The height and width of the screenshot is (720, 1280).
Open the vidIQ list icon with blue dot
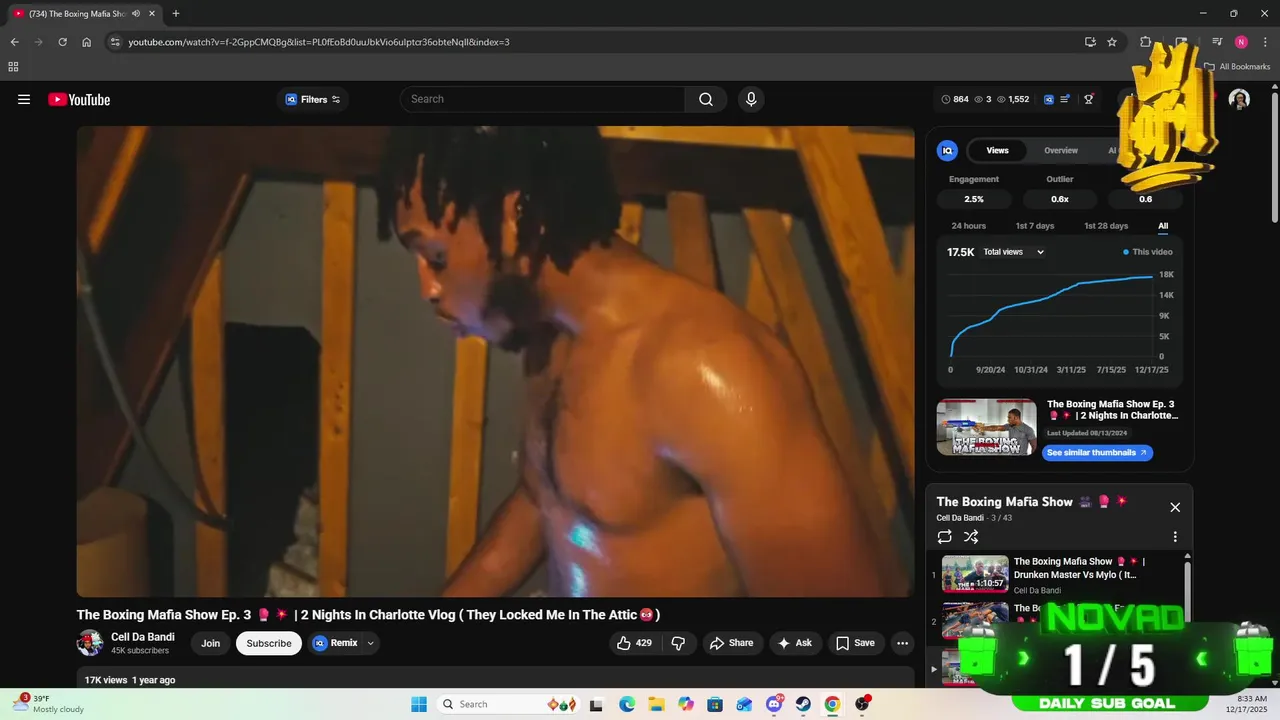pyautogui.click(x=1066, y=99)
